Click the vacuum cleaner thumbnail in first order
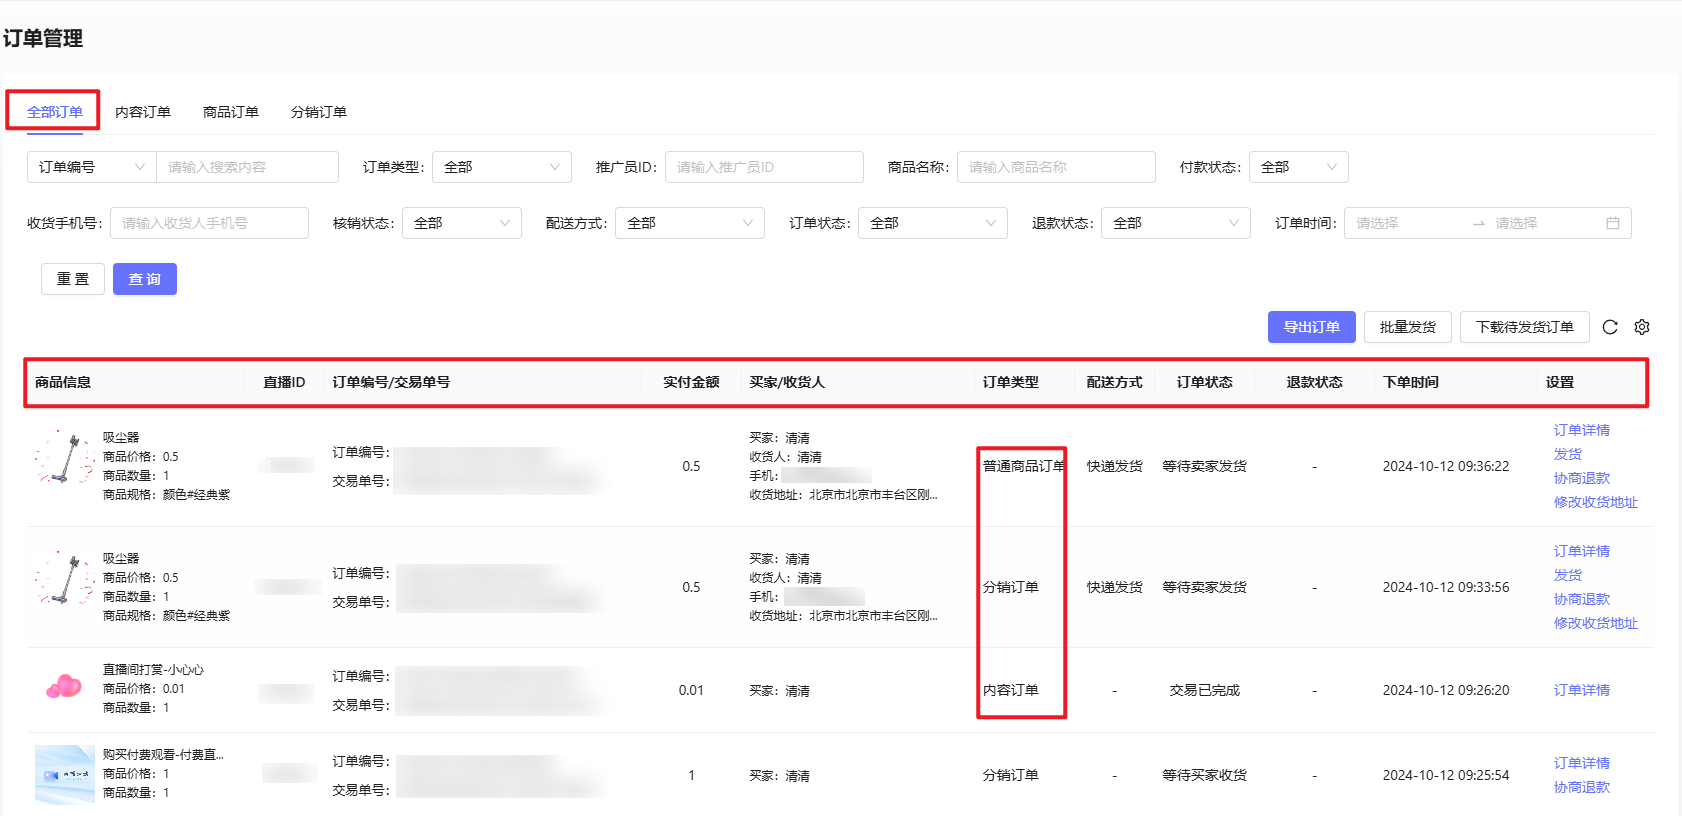Screen dimensions: 1682x816 coord(65,458)
